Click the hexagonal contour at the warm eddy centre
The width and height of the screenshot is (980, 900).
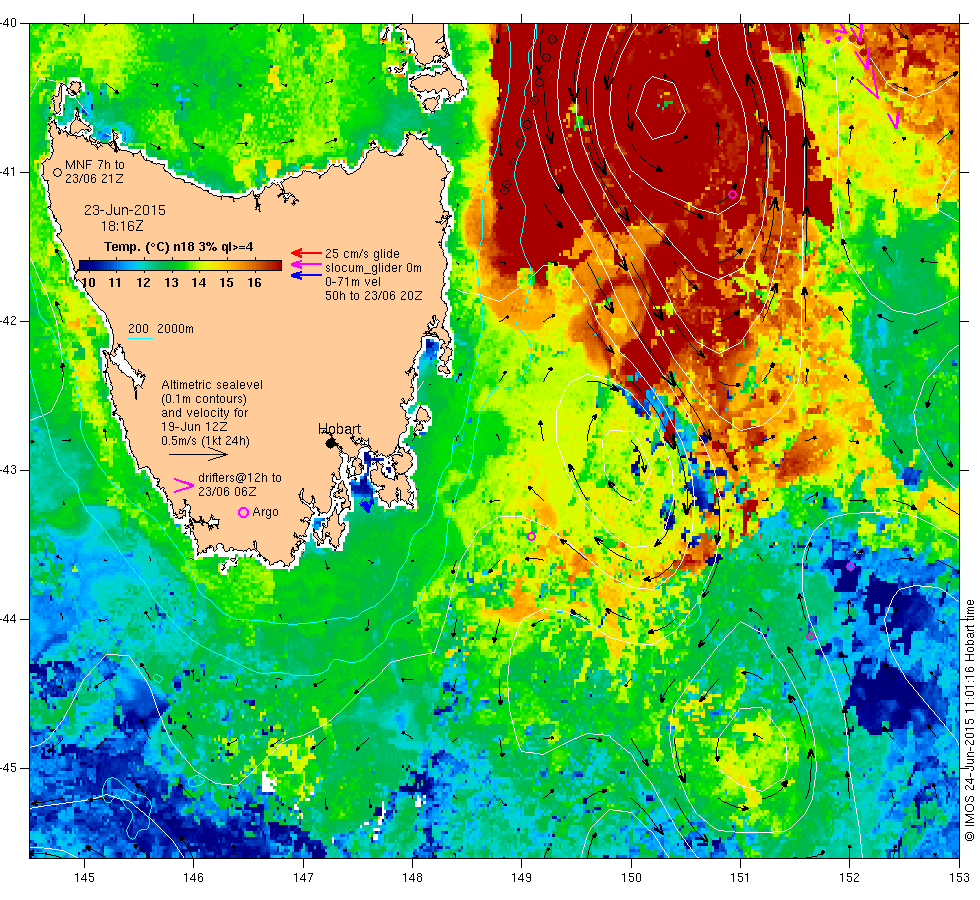661,108
